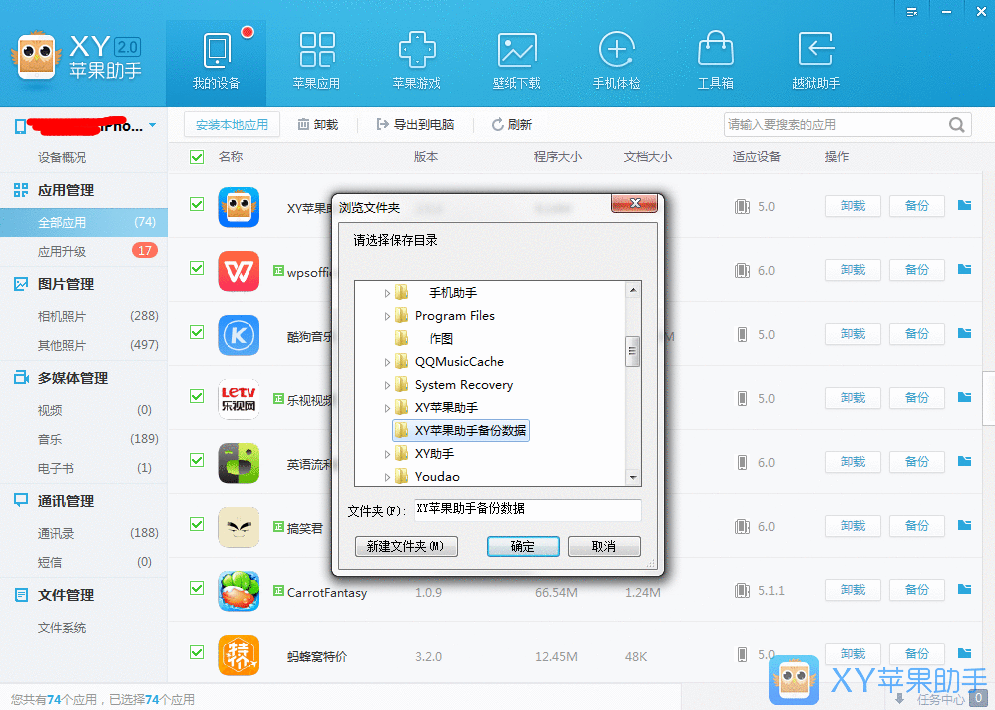Screen dimensions: 995x710
Task: Create a new folder with 新建文件夹
Action: coord(404,547)
